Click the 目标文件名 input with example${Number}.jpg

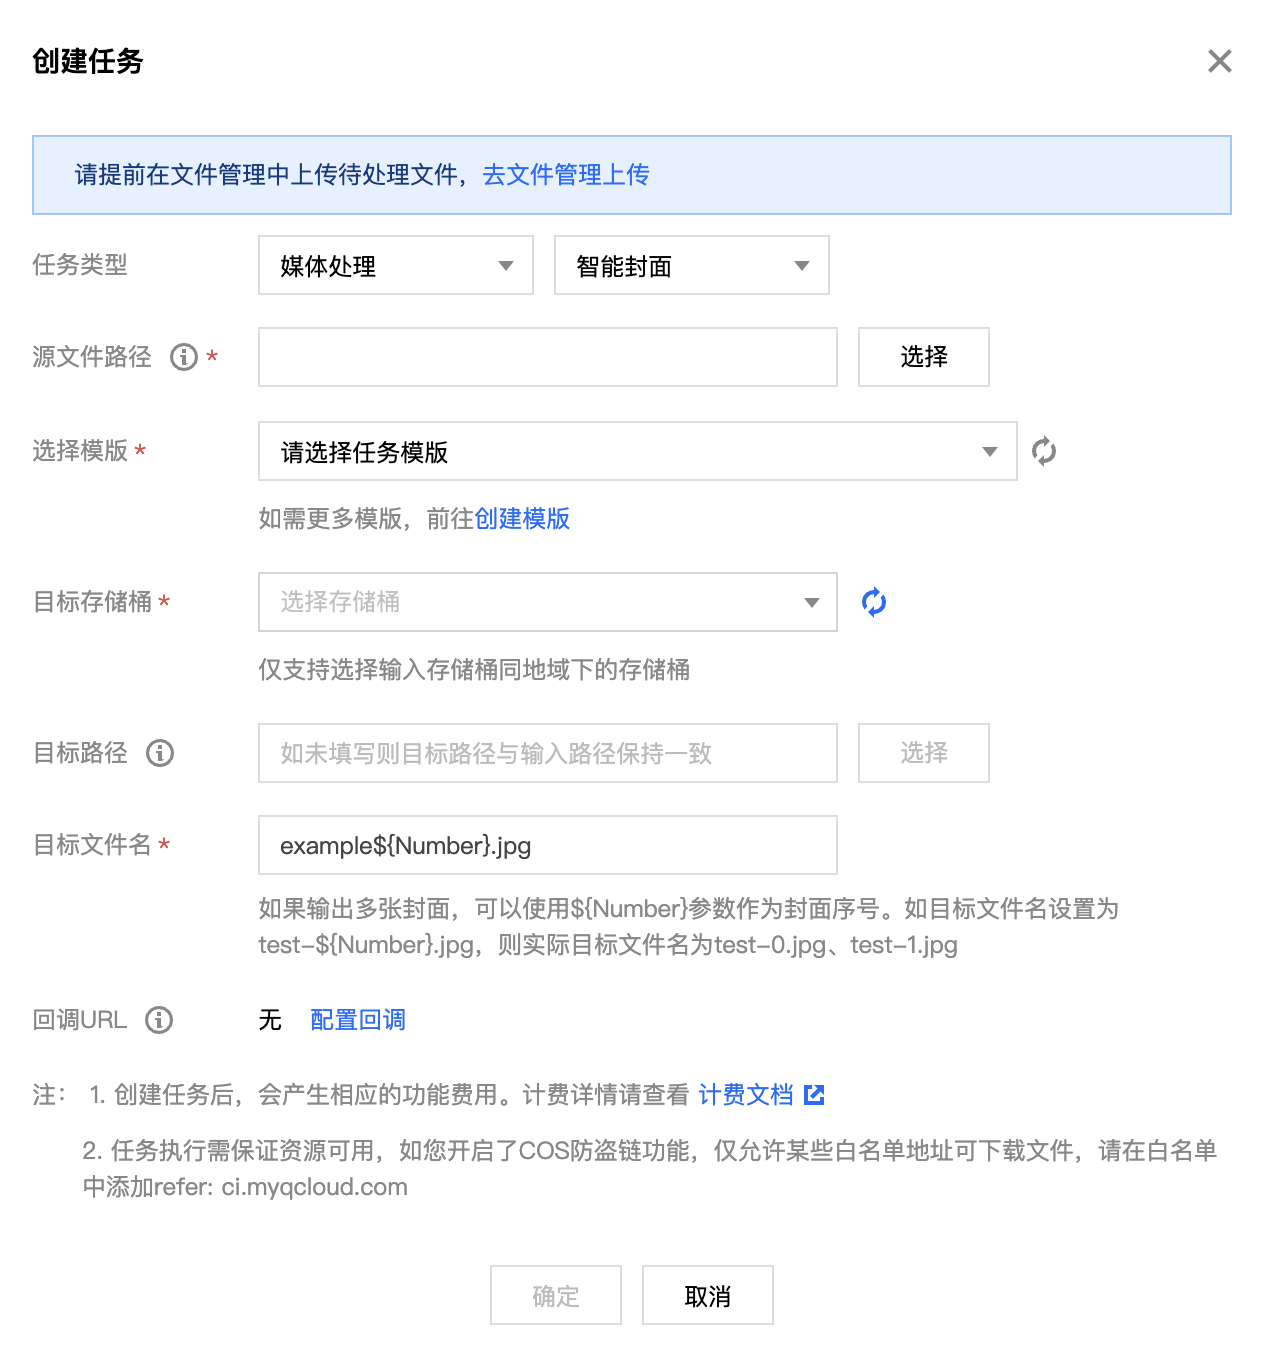548,845
